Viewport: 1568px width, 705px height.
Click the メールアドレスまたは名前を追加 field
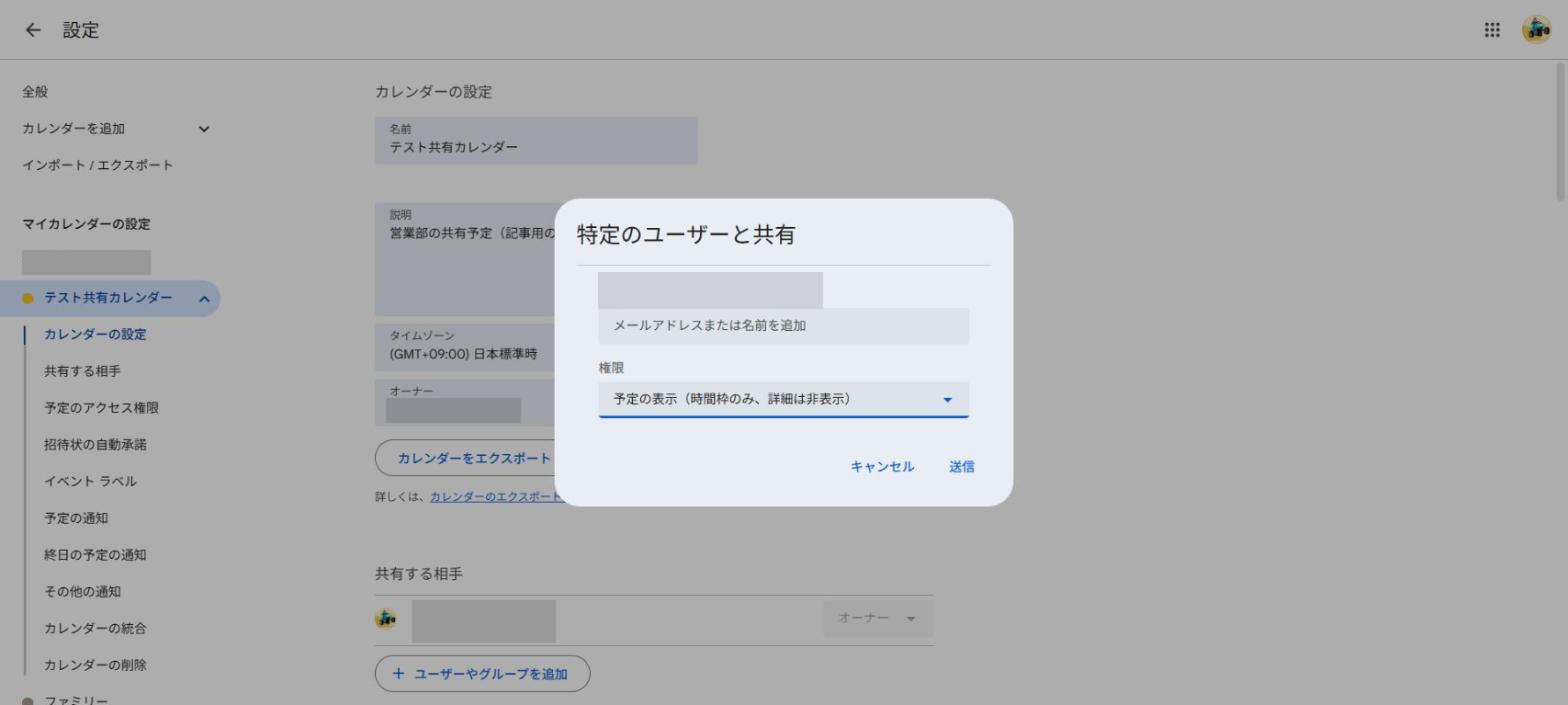(783, 326)
